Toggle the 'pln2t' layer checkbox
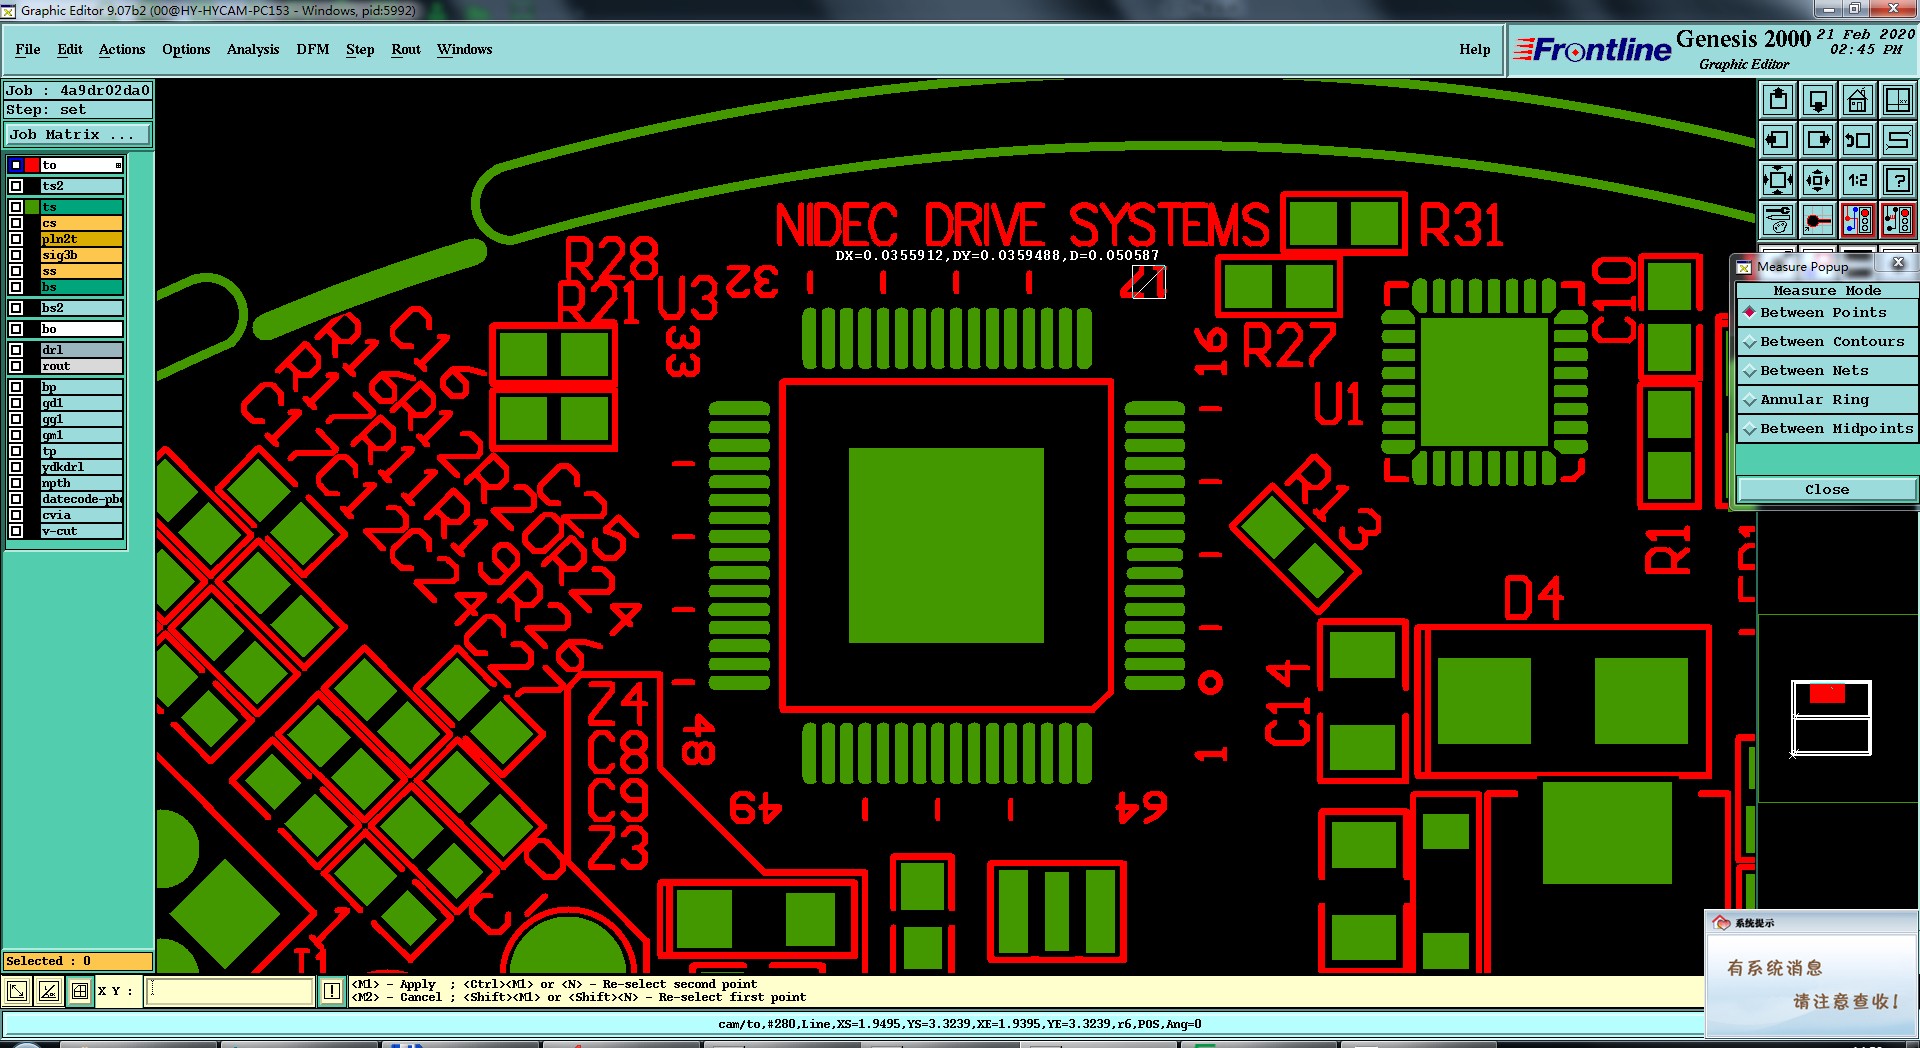The image size is (1920, 1048). coord(16,239)
